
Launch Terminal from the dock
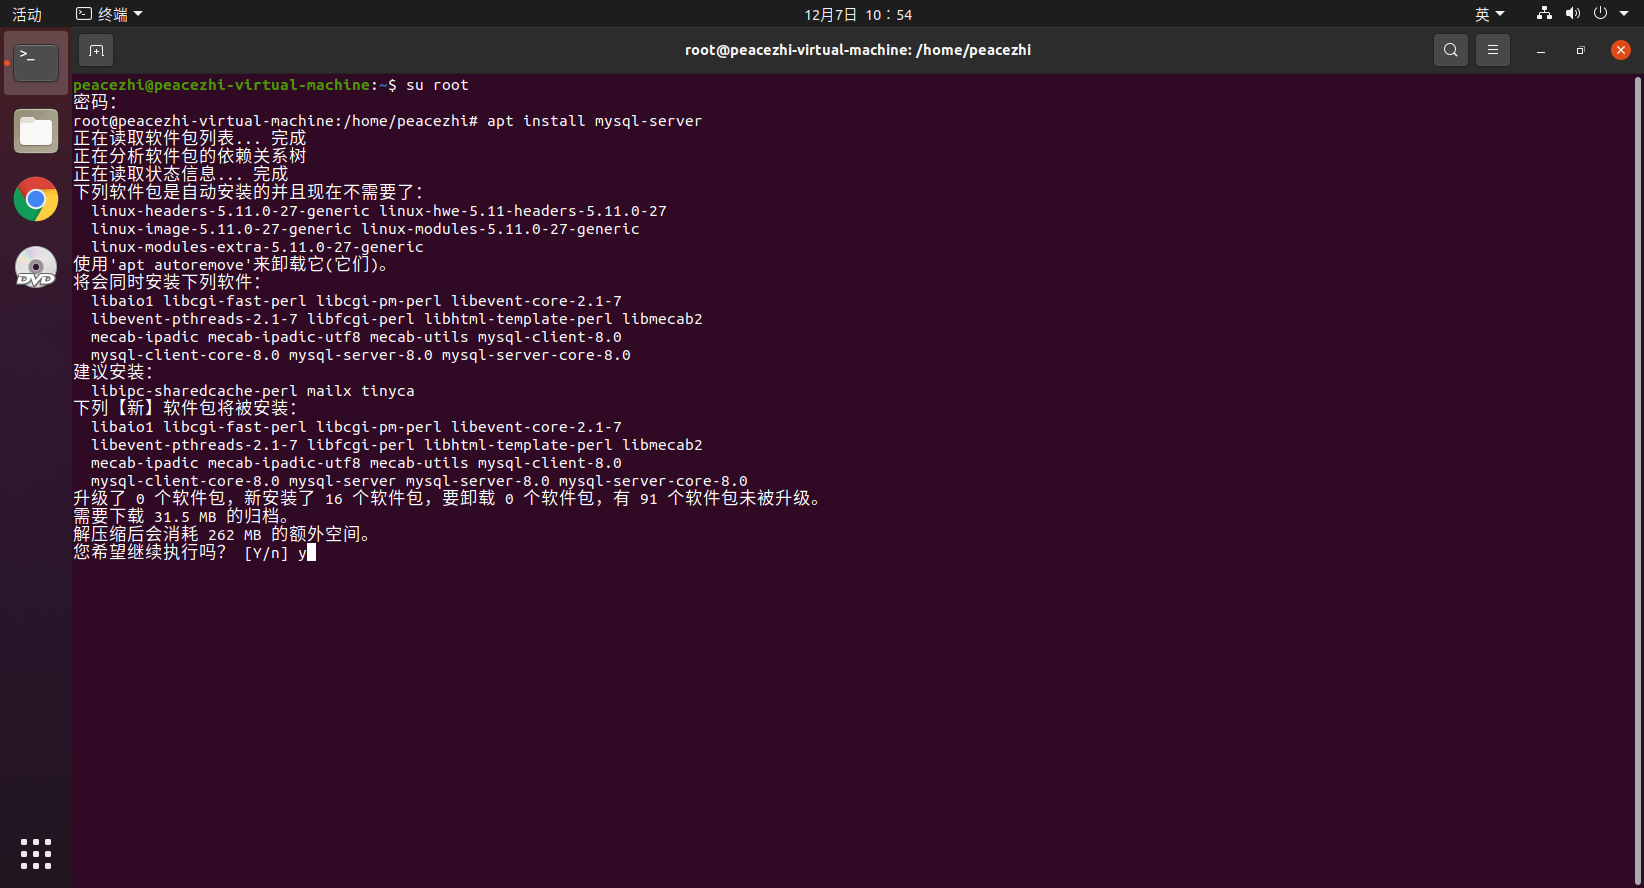click(36, 62)
